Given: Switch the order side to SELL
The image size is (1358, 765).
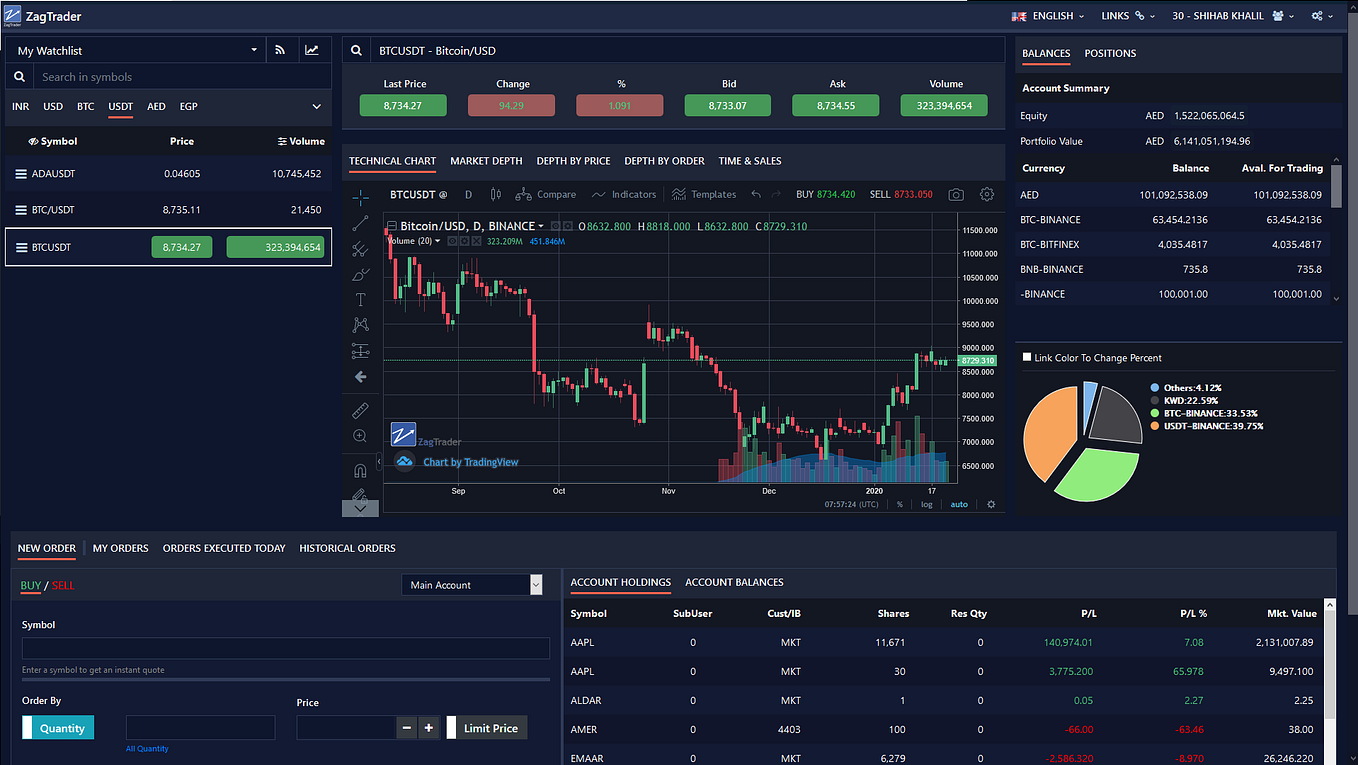Looking at the screenshot, I should (x=63, y=585).
